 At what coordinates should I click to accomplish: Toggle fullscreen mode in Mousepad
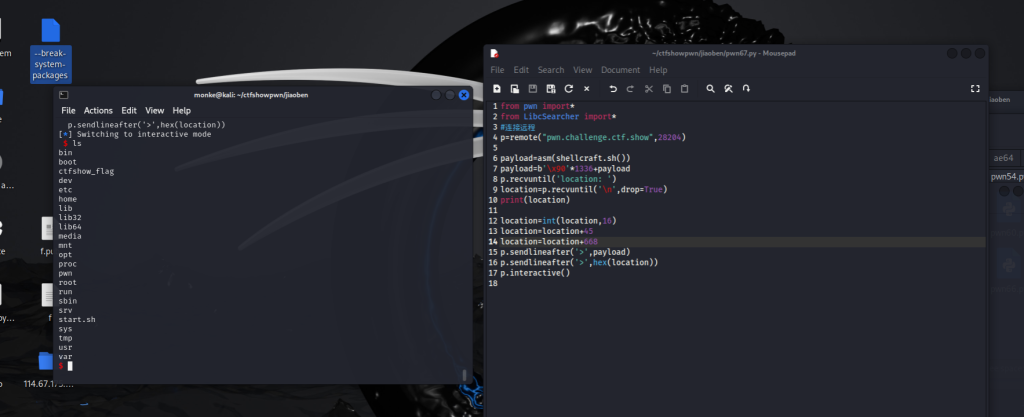pyautogui.click(x=975, y=89)
